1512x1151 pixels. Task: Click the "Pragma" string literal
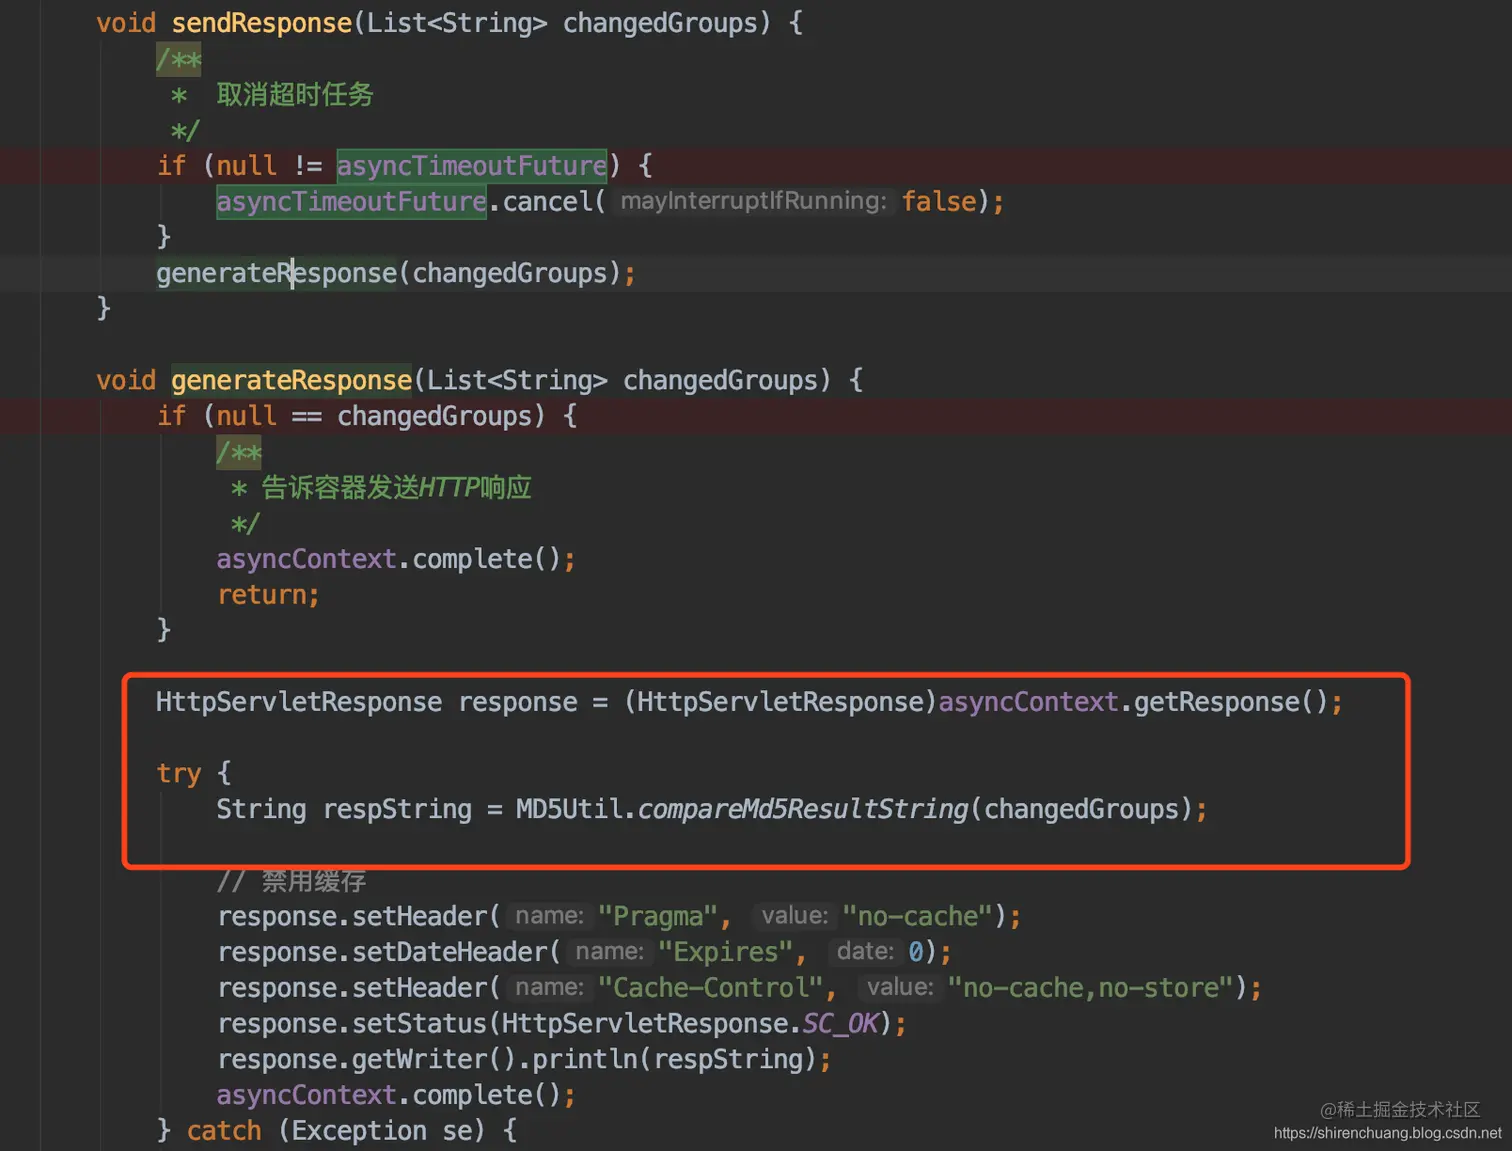pos(658,917)
